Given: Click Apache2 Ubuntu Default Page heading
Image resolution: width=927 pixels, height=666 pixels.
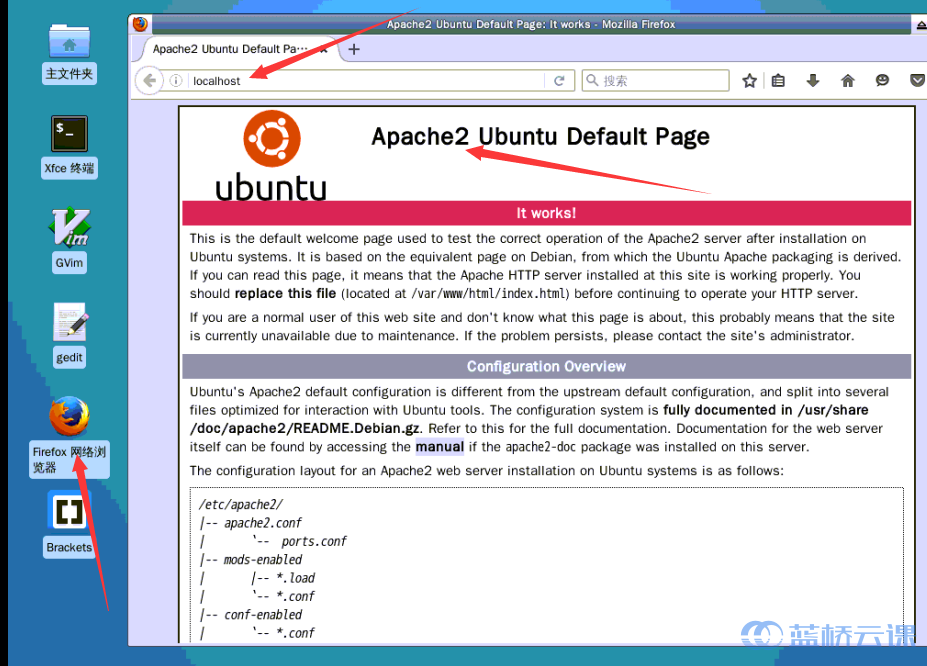Looking at the screenshot, I should pyautogui.click(x=540, y=137).
